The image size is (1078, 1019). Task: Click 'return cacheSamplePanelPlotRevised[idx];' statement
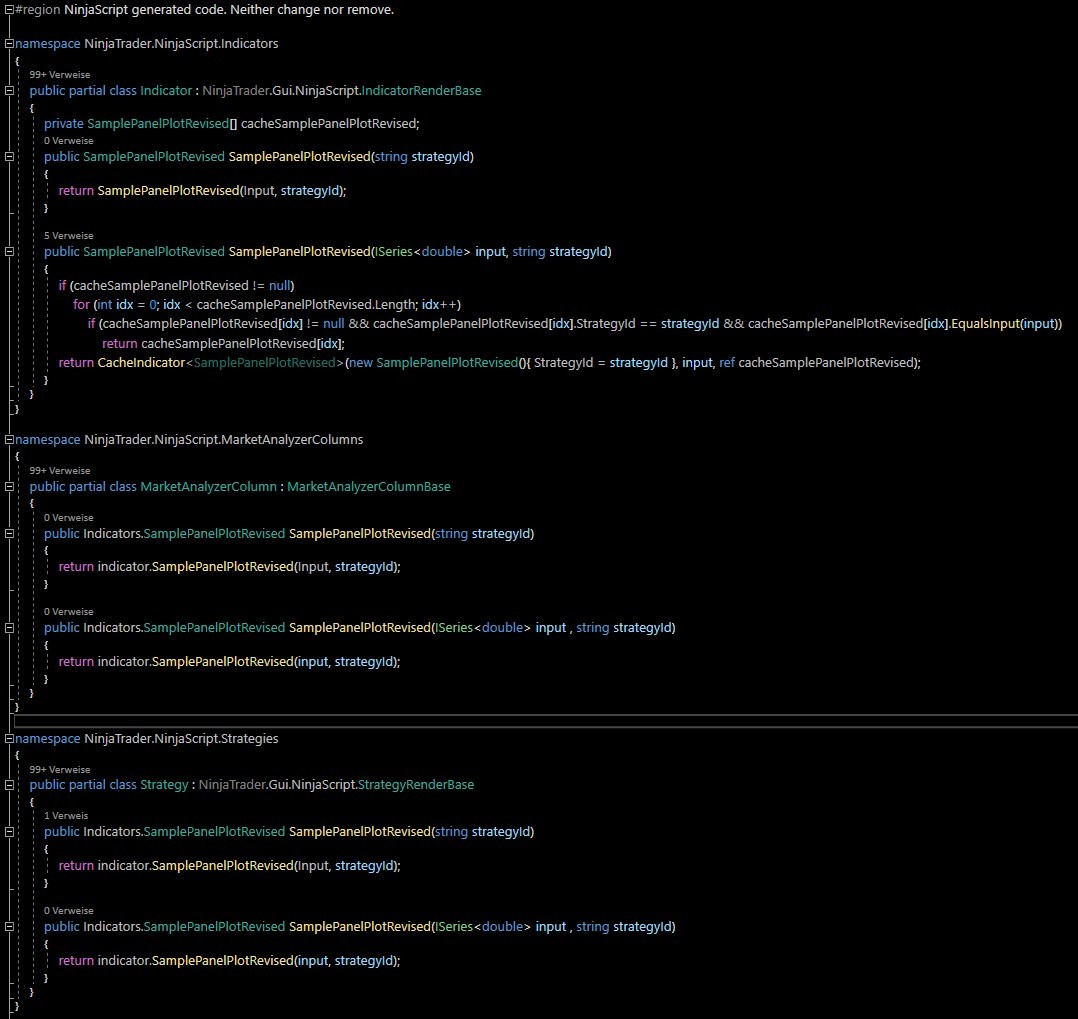223,343
